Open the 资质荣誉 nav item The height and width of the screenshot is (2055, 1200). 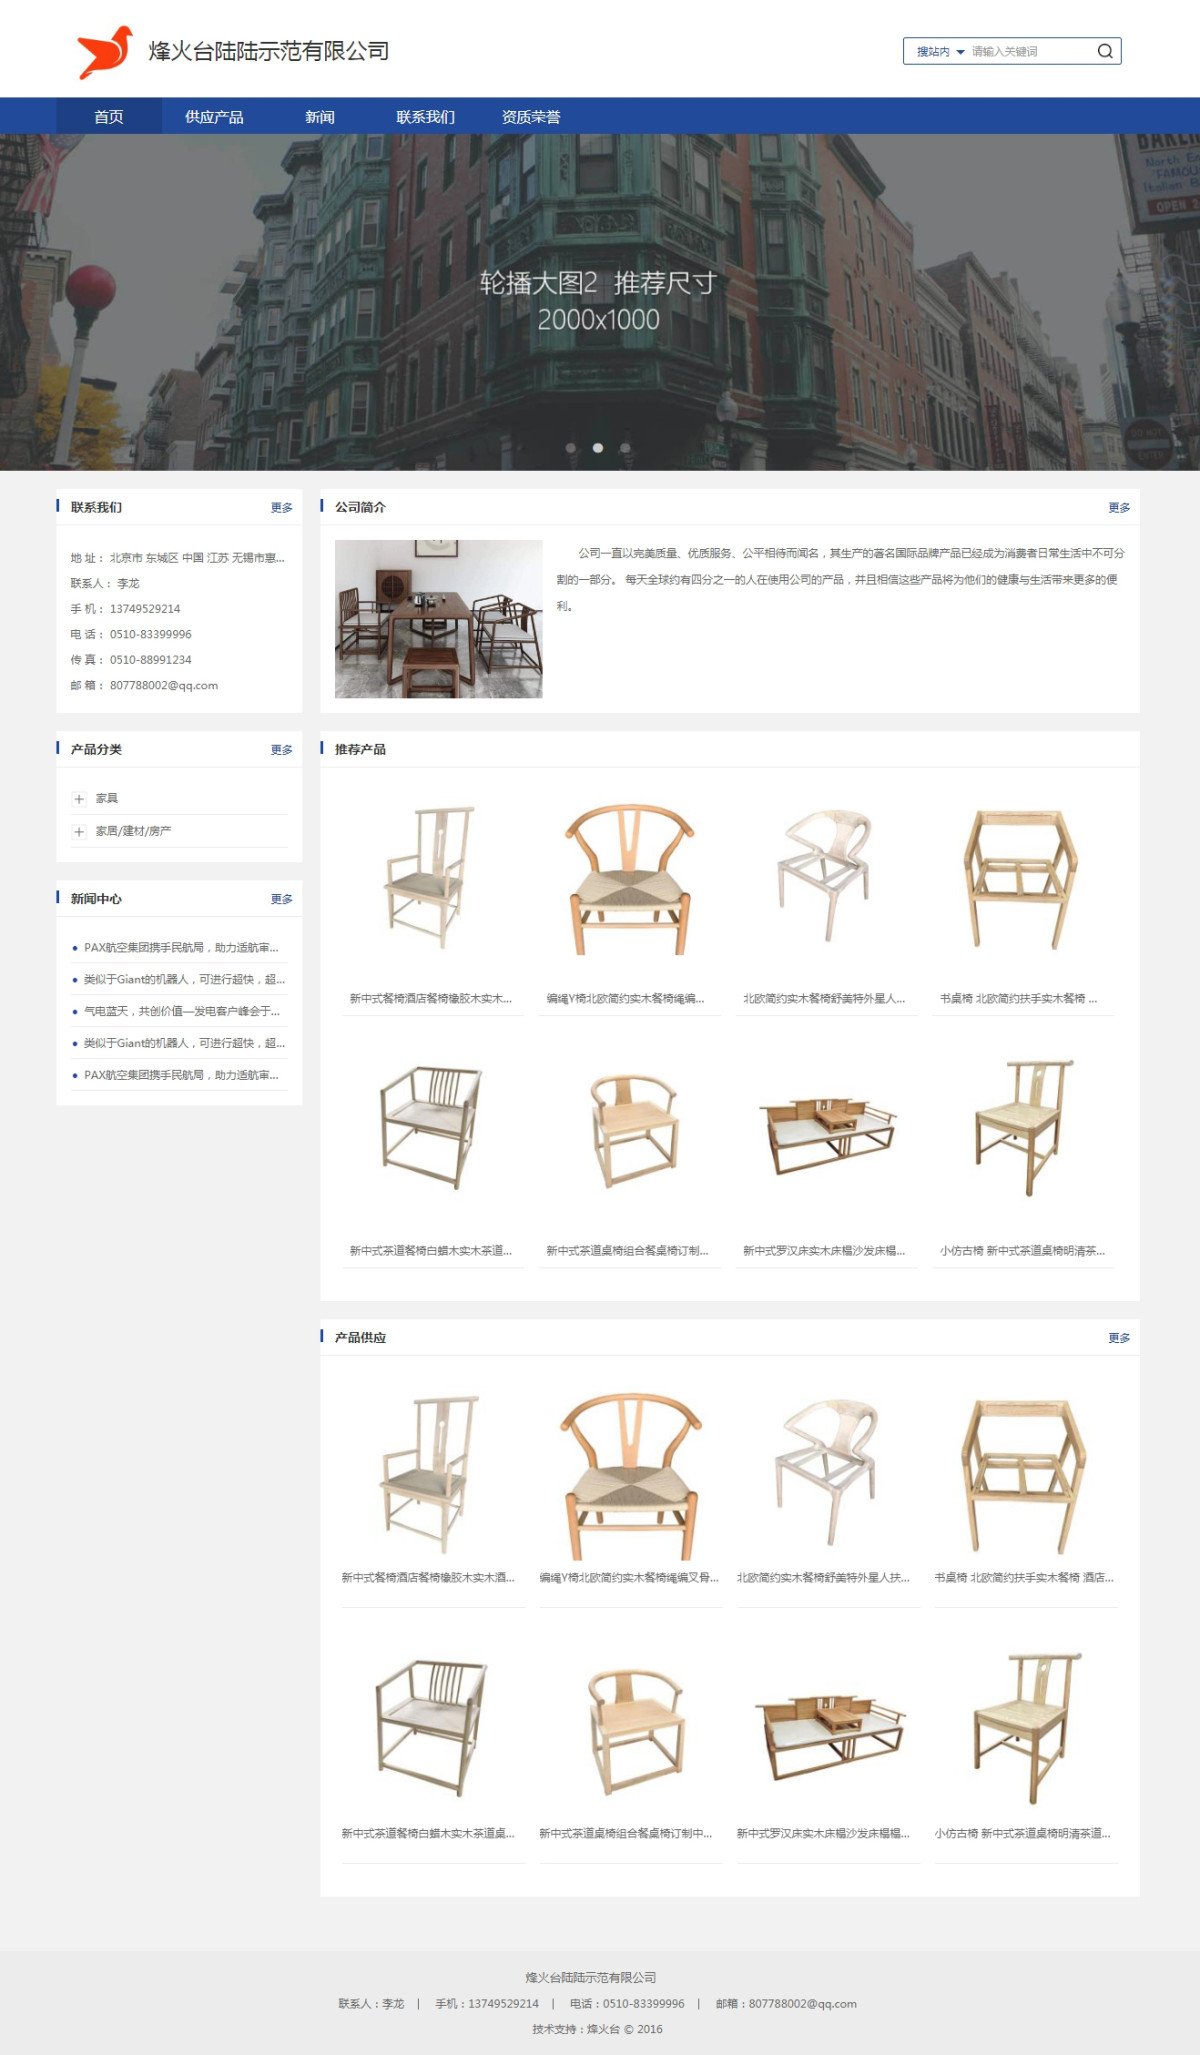click(x=531, y=117)
